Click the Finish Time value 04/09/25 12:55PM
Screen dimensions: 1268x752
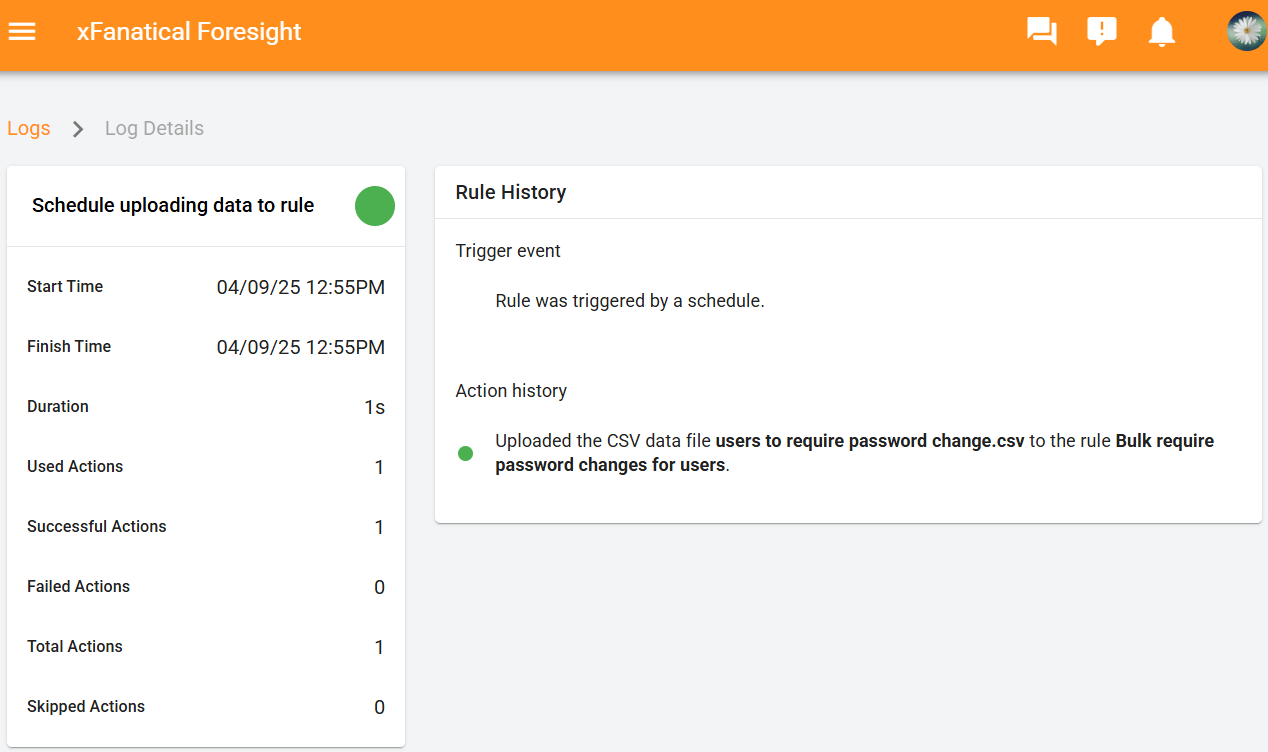click(x=301, y=348)
